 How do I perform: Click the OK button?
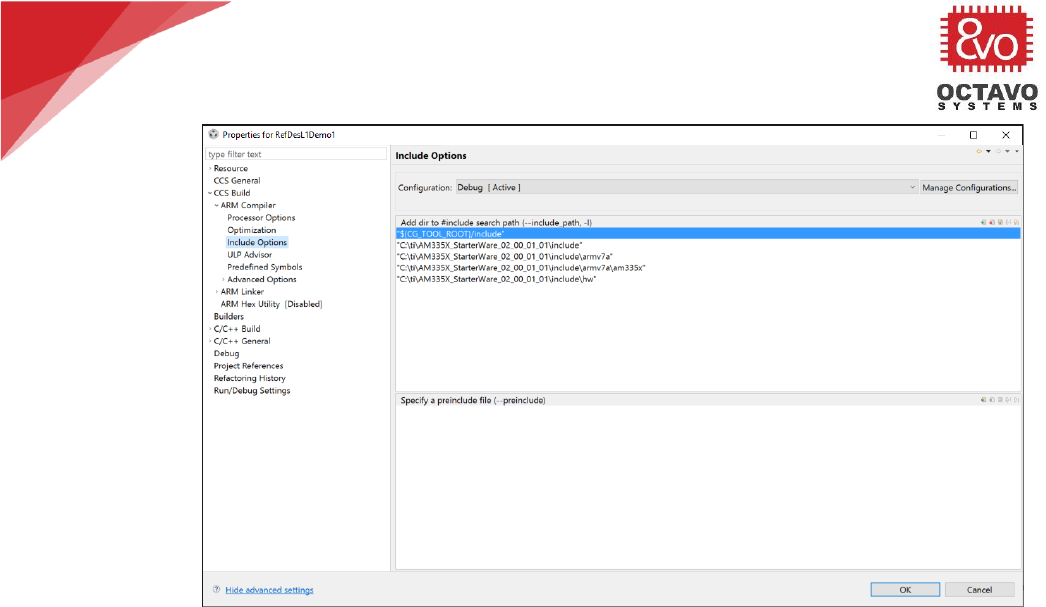click(905, 590)
